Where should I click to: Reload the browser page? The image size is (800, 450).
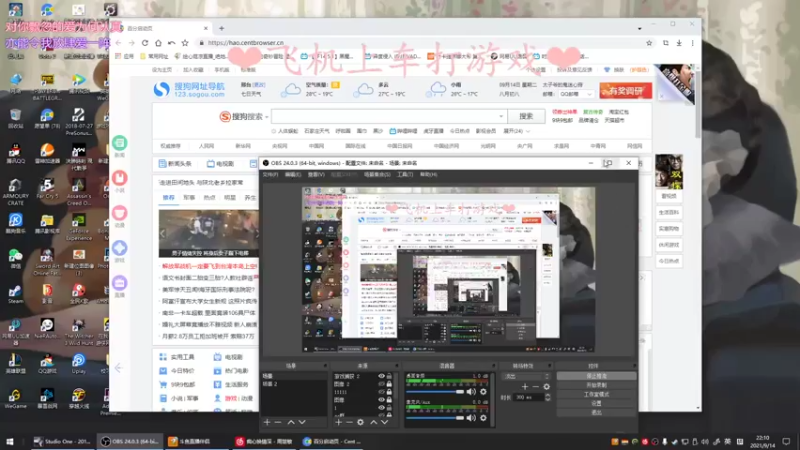145,43
